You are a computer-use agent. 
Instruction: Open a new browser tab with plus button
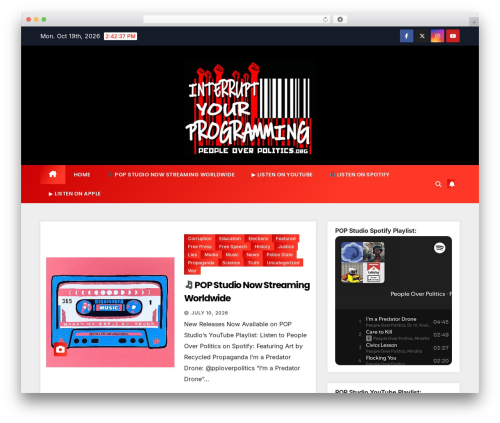pyautogui.click(x=474, y=22)
